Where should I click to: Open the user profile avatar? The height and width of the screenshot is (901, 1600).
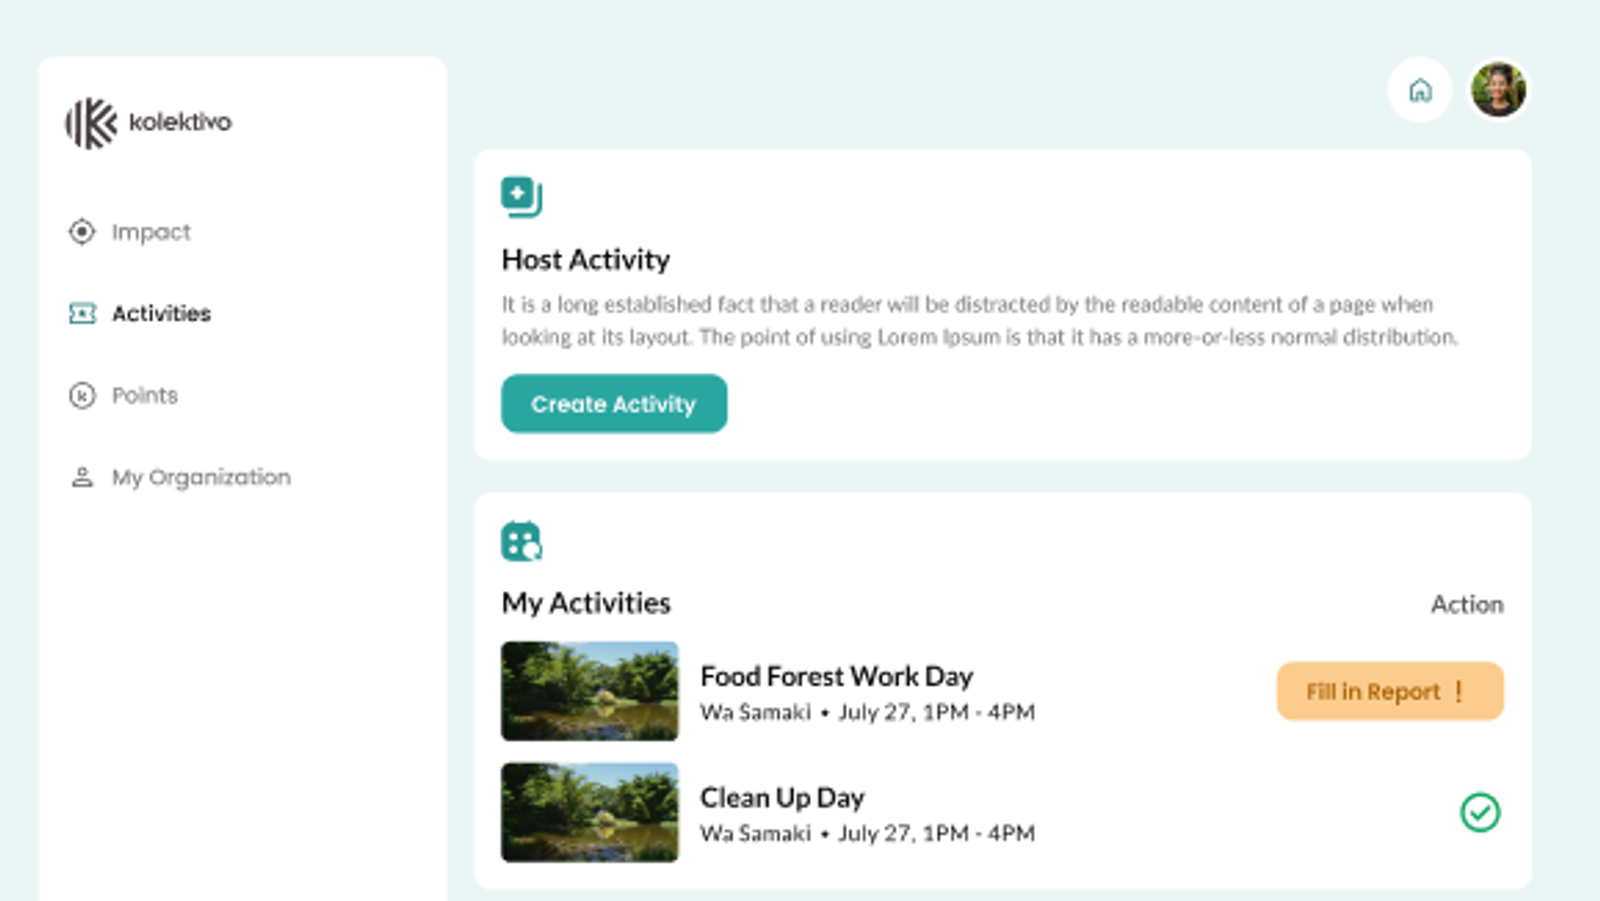point(1498,90)
